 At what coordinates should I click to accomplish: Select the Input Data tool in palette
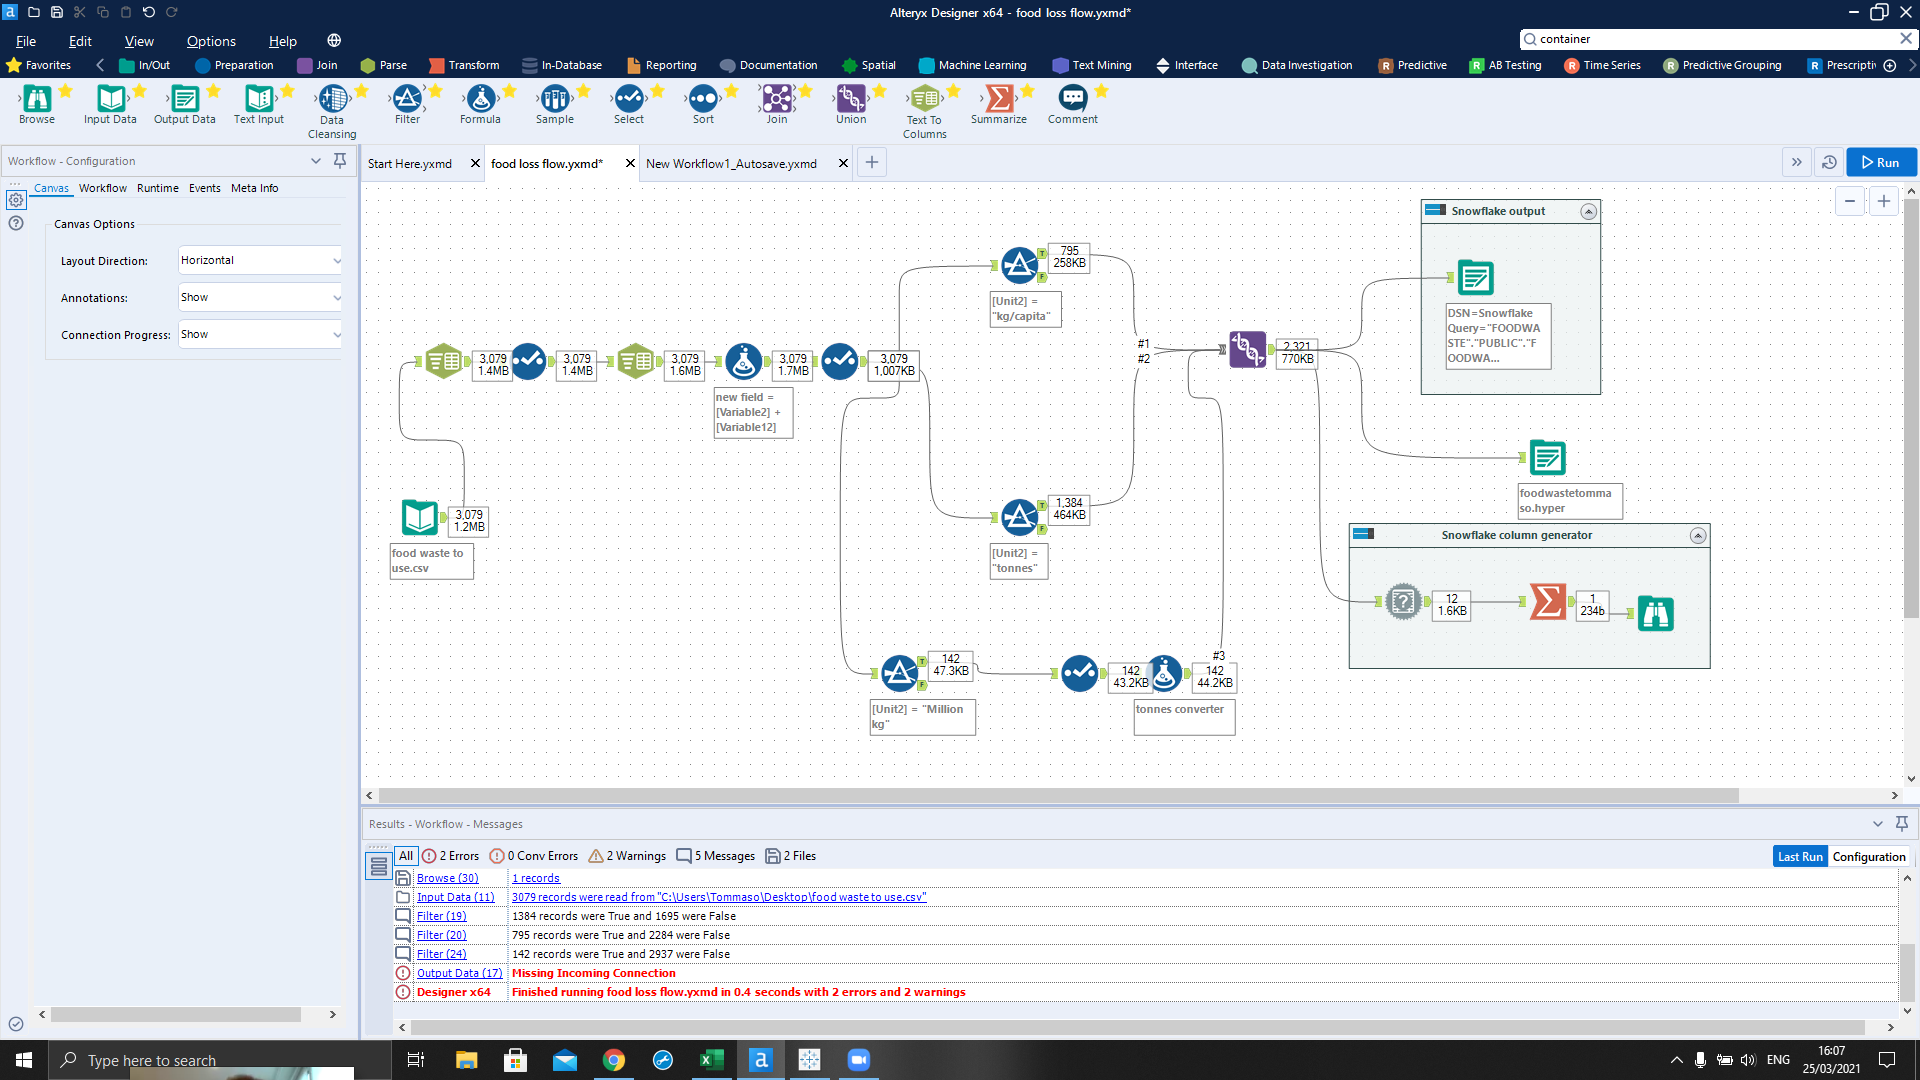[110, 104]
